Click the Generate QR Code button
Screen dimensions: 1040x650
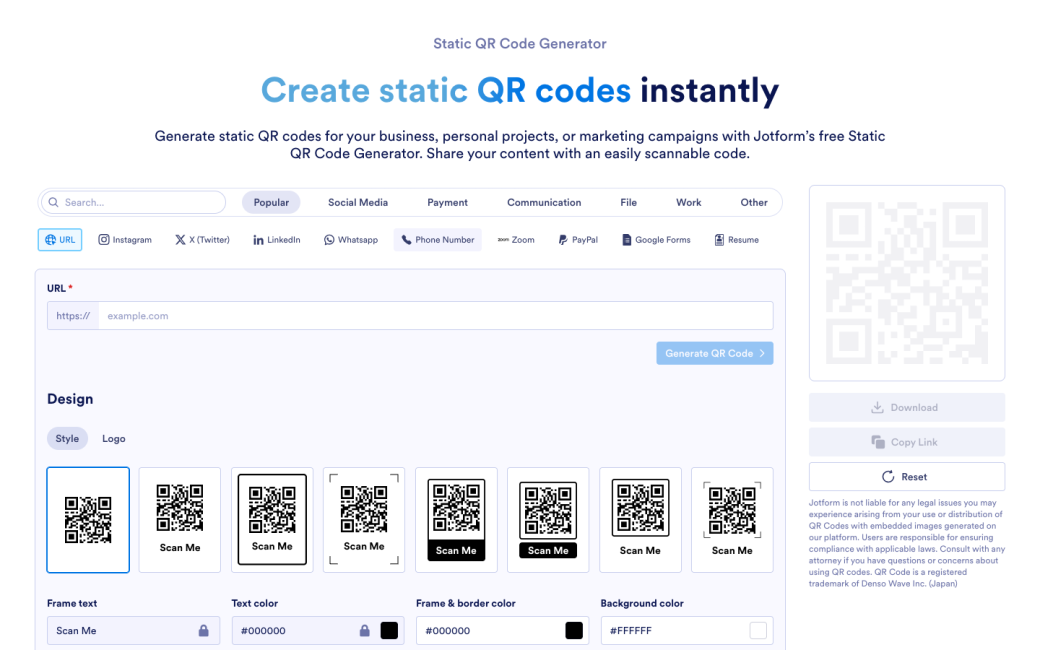[714, 354]
